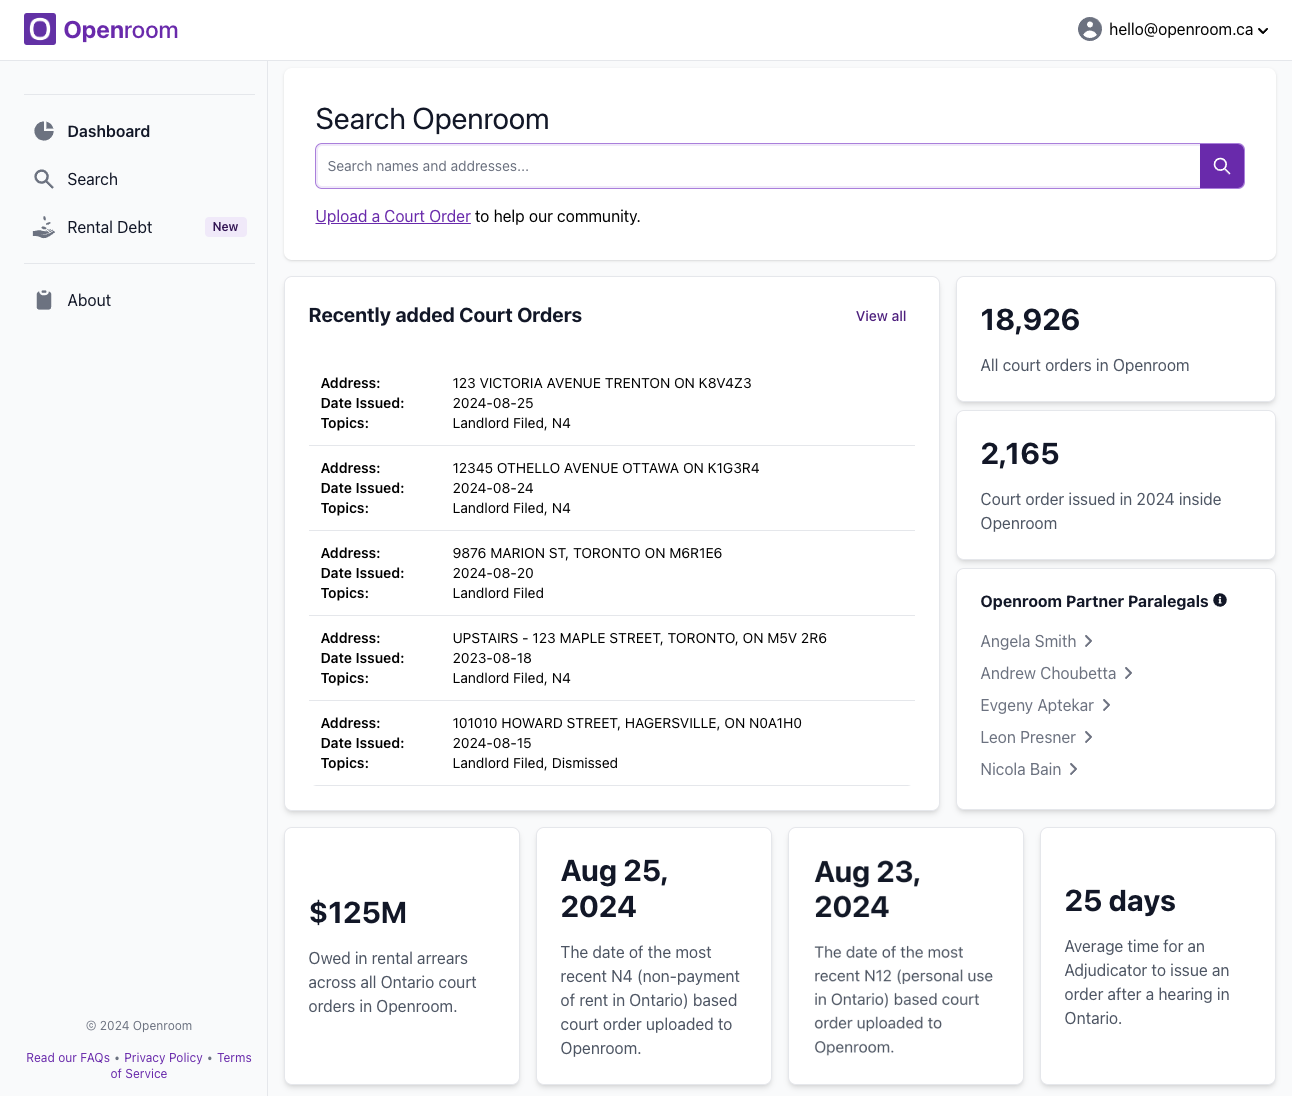The image size is (1292, 1096).
Task: Select Nicola Bain paralegal name
Action: (x=1021, y=769)
